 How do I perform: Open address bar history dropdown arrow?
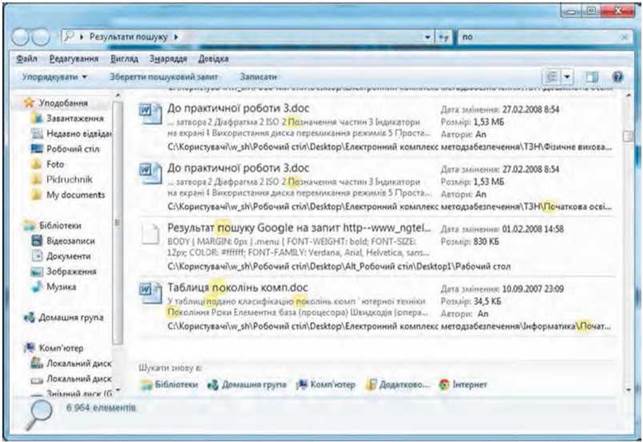coord(427,37)
